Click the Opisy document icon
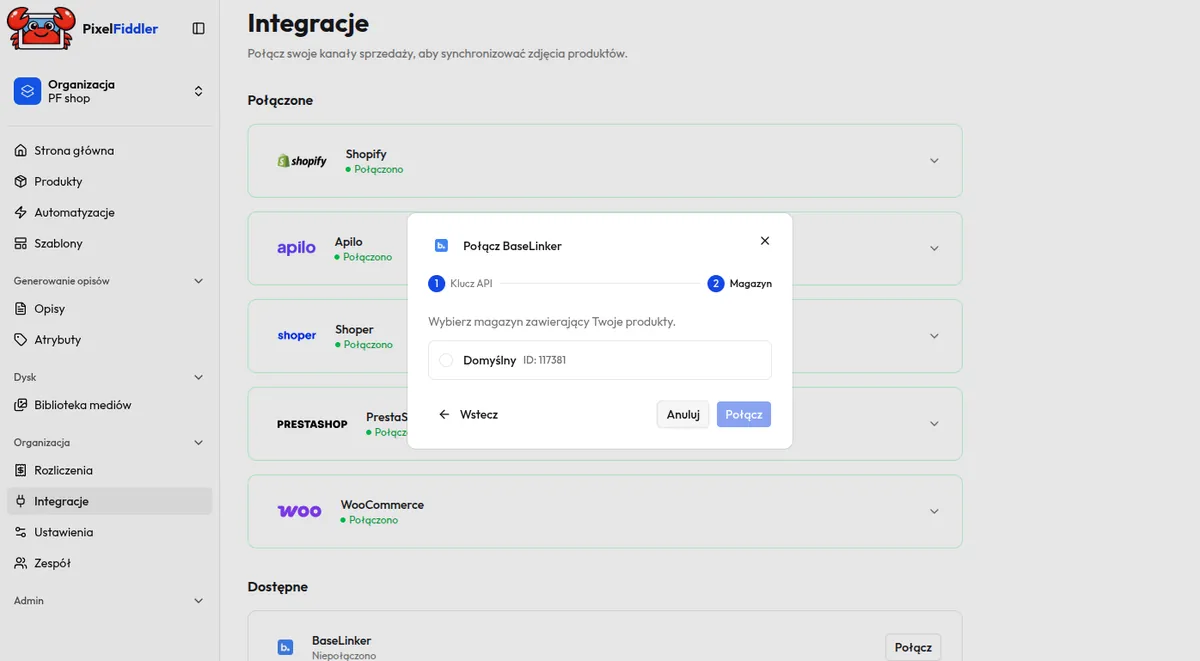 [x=21, y=309]
